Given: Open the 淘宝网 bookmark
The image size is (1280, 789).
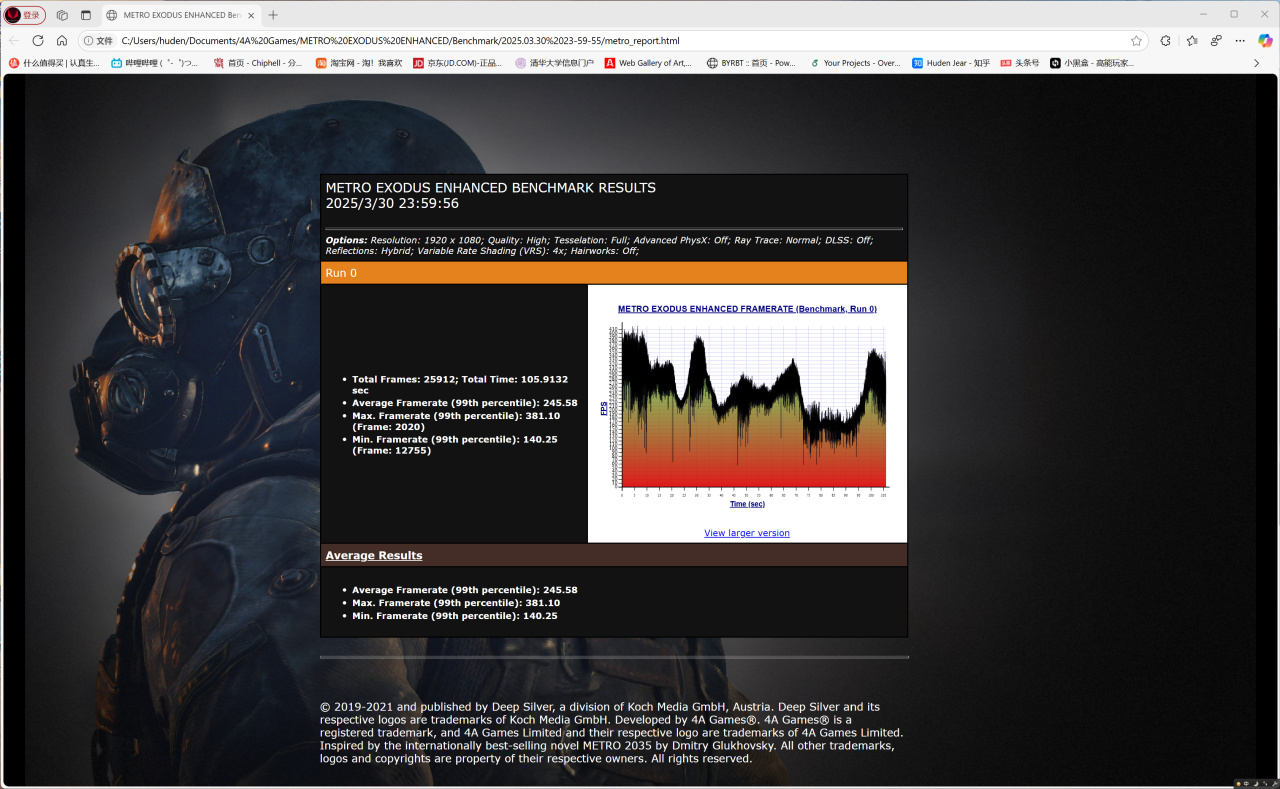Looking at the screenshot, I should coord(359,63).
